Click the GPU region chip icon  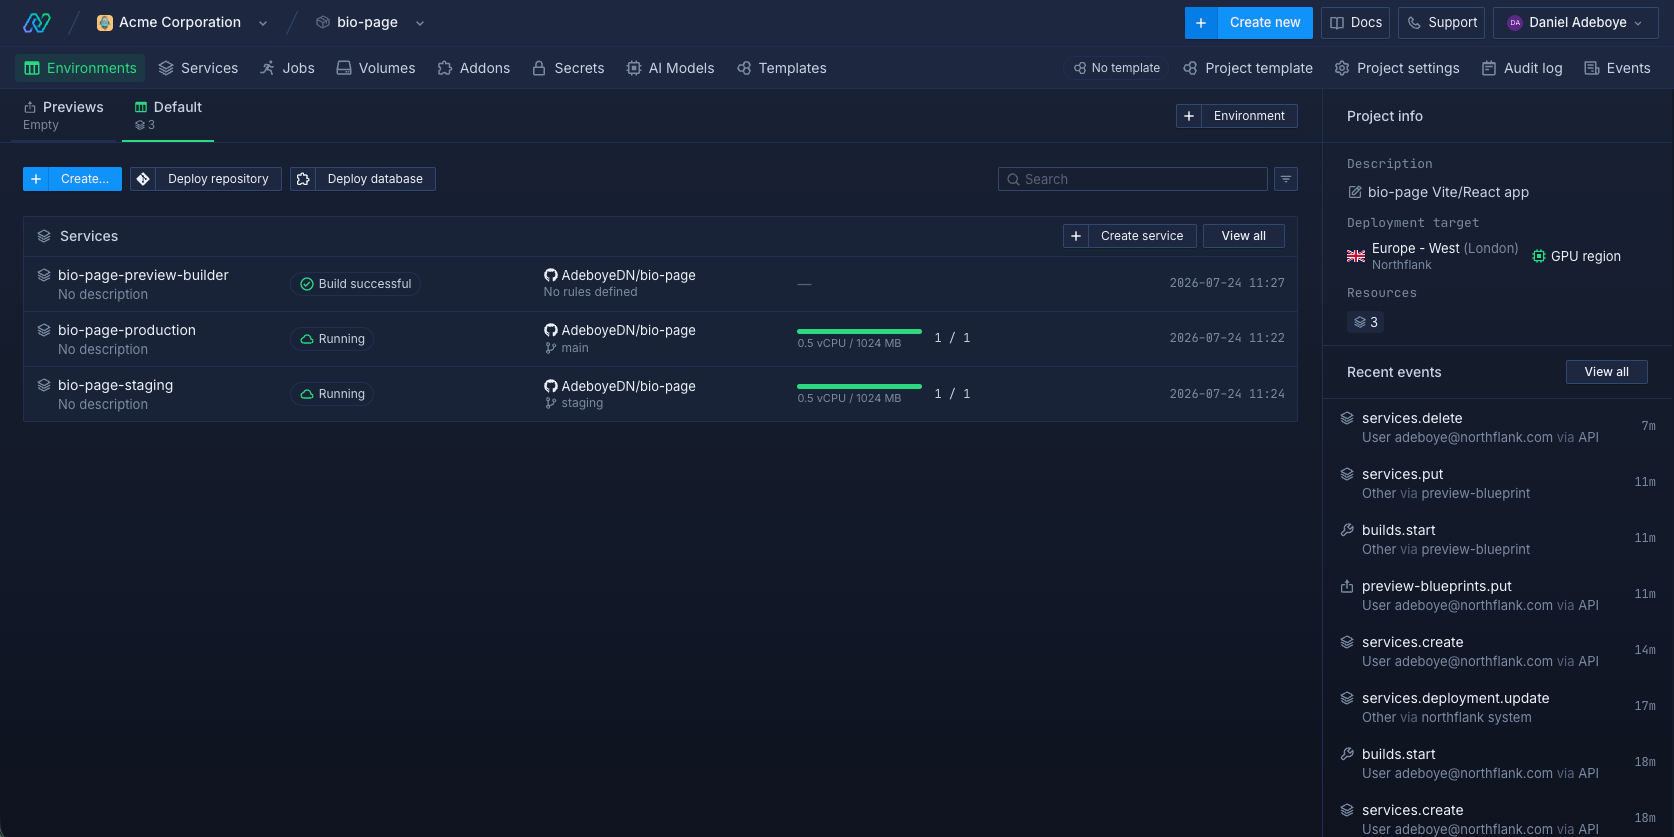point(1539,256)
